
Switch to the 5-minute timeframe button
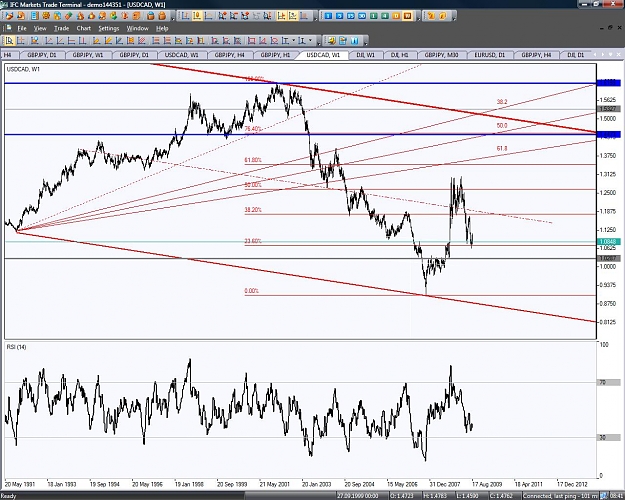tap(340, 16)
